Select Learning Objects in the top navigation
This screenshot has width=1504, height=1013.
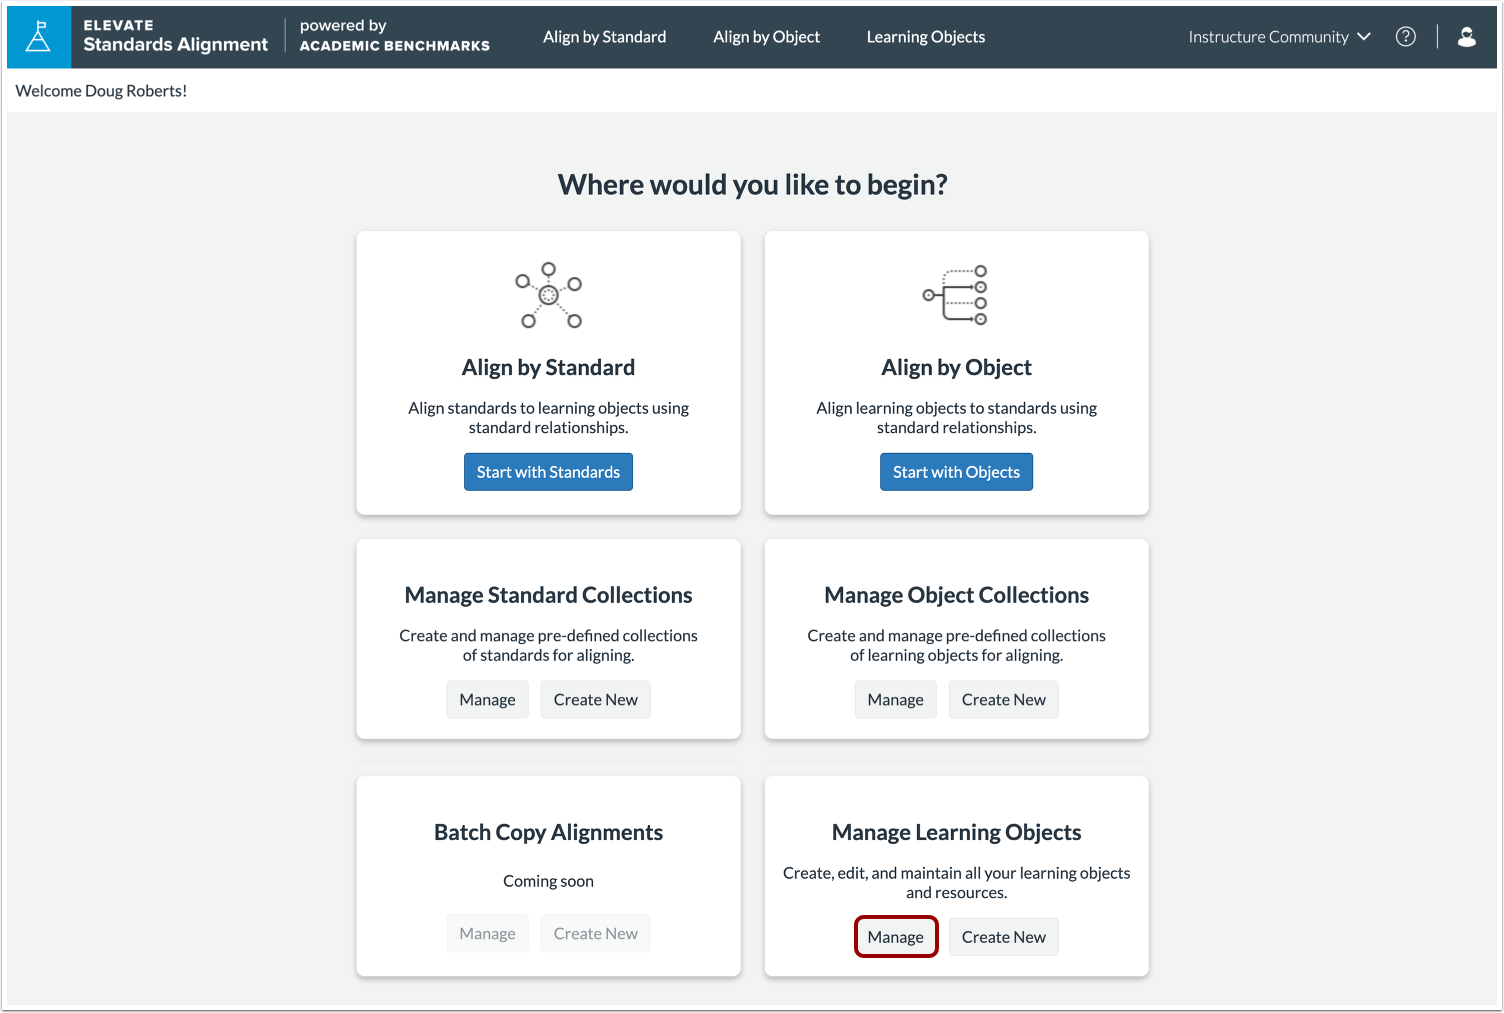pos(925,36)
